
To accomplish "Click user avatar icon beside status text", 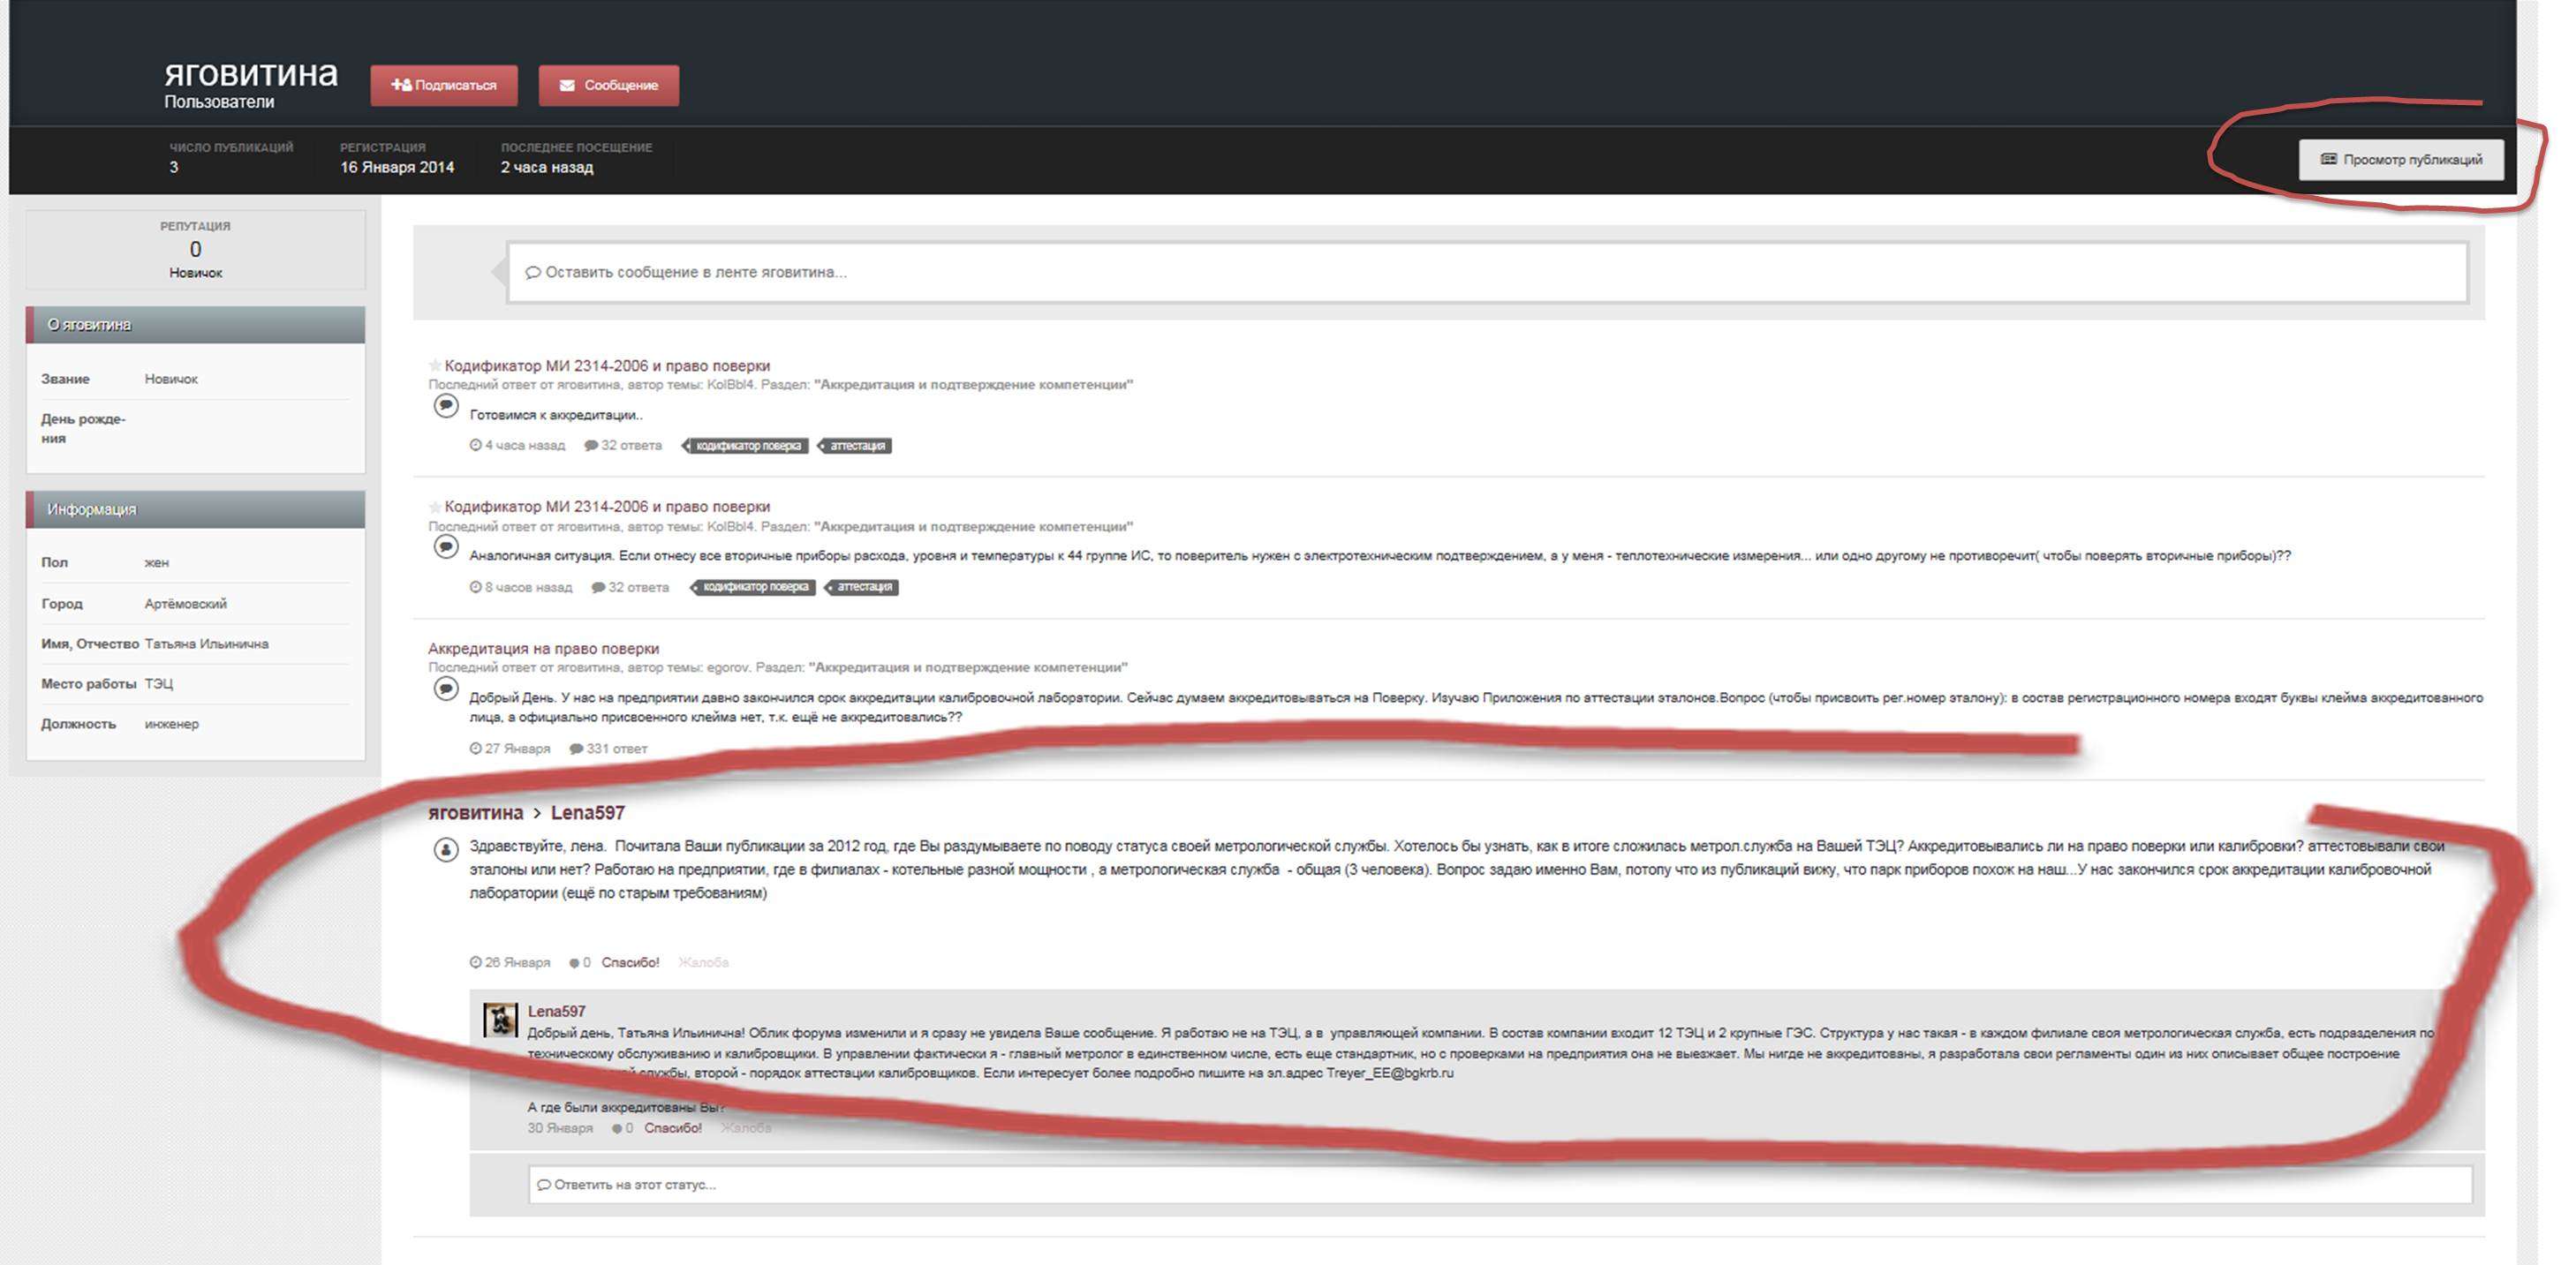I will click(446, 850).
